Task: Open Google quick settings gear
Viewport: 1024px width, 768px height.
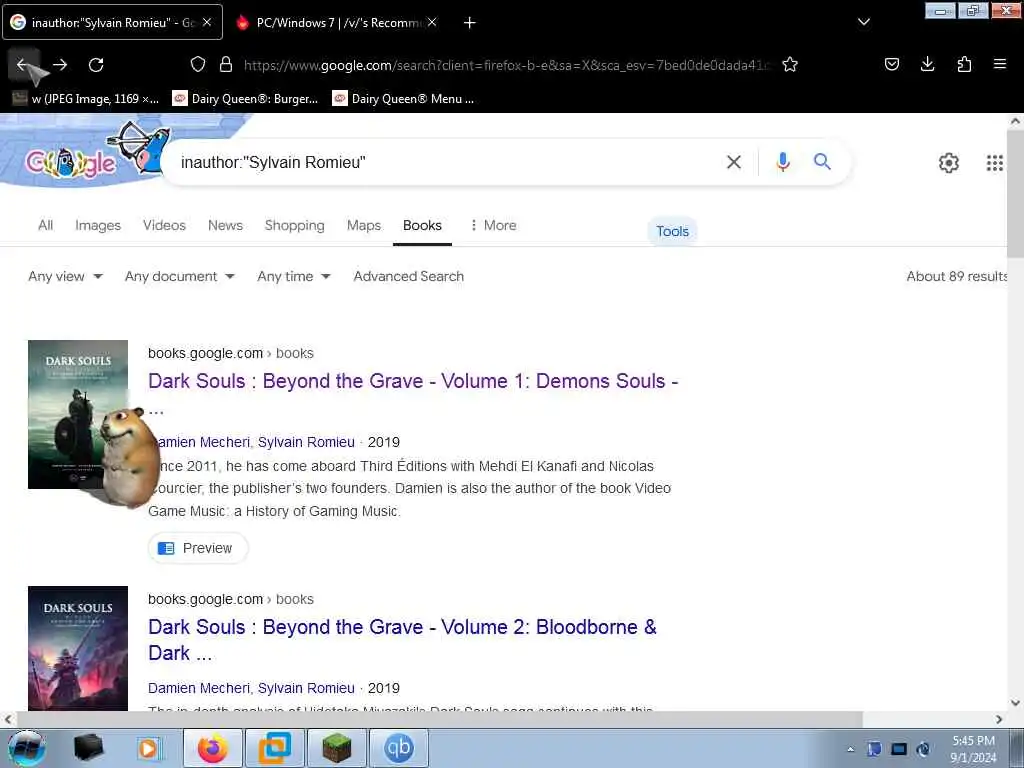Action: tap(949, 163)
